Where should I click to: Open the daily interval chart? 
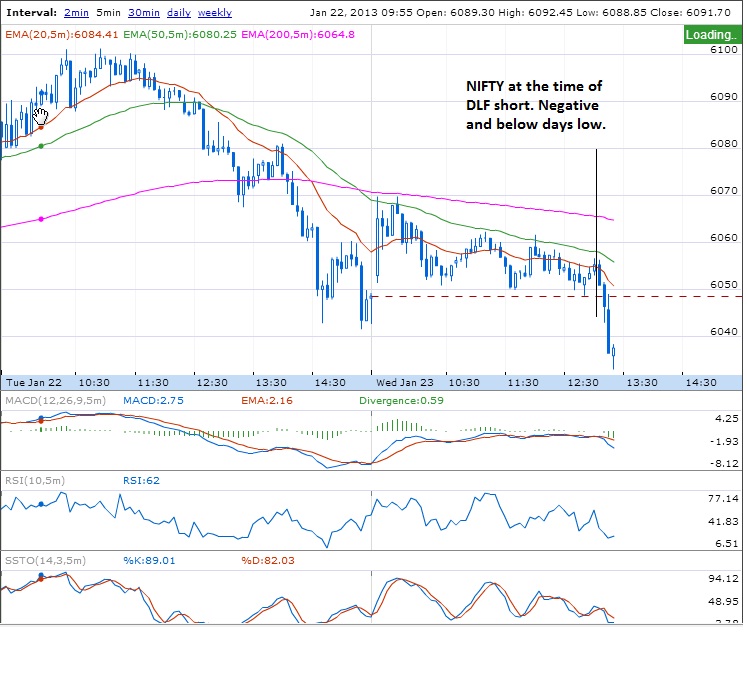tap(179, 13)
